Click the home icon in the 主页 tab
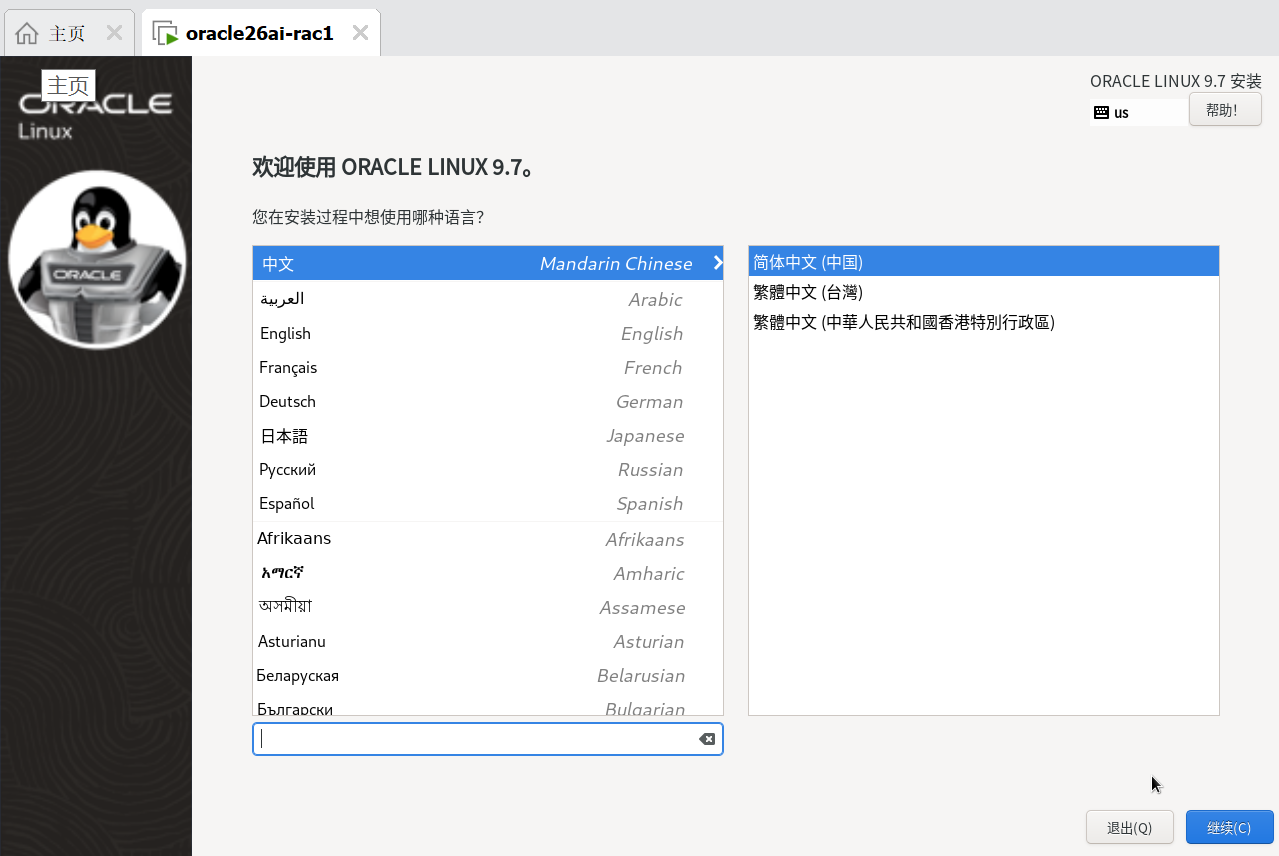Screen dimensions: 1279x856 (27, 33)
